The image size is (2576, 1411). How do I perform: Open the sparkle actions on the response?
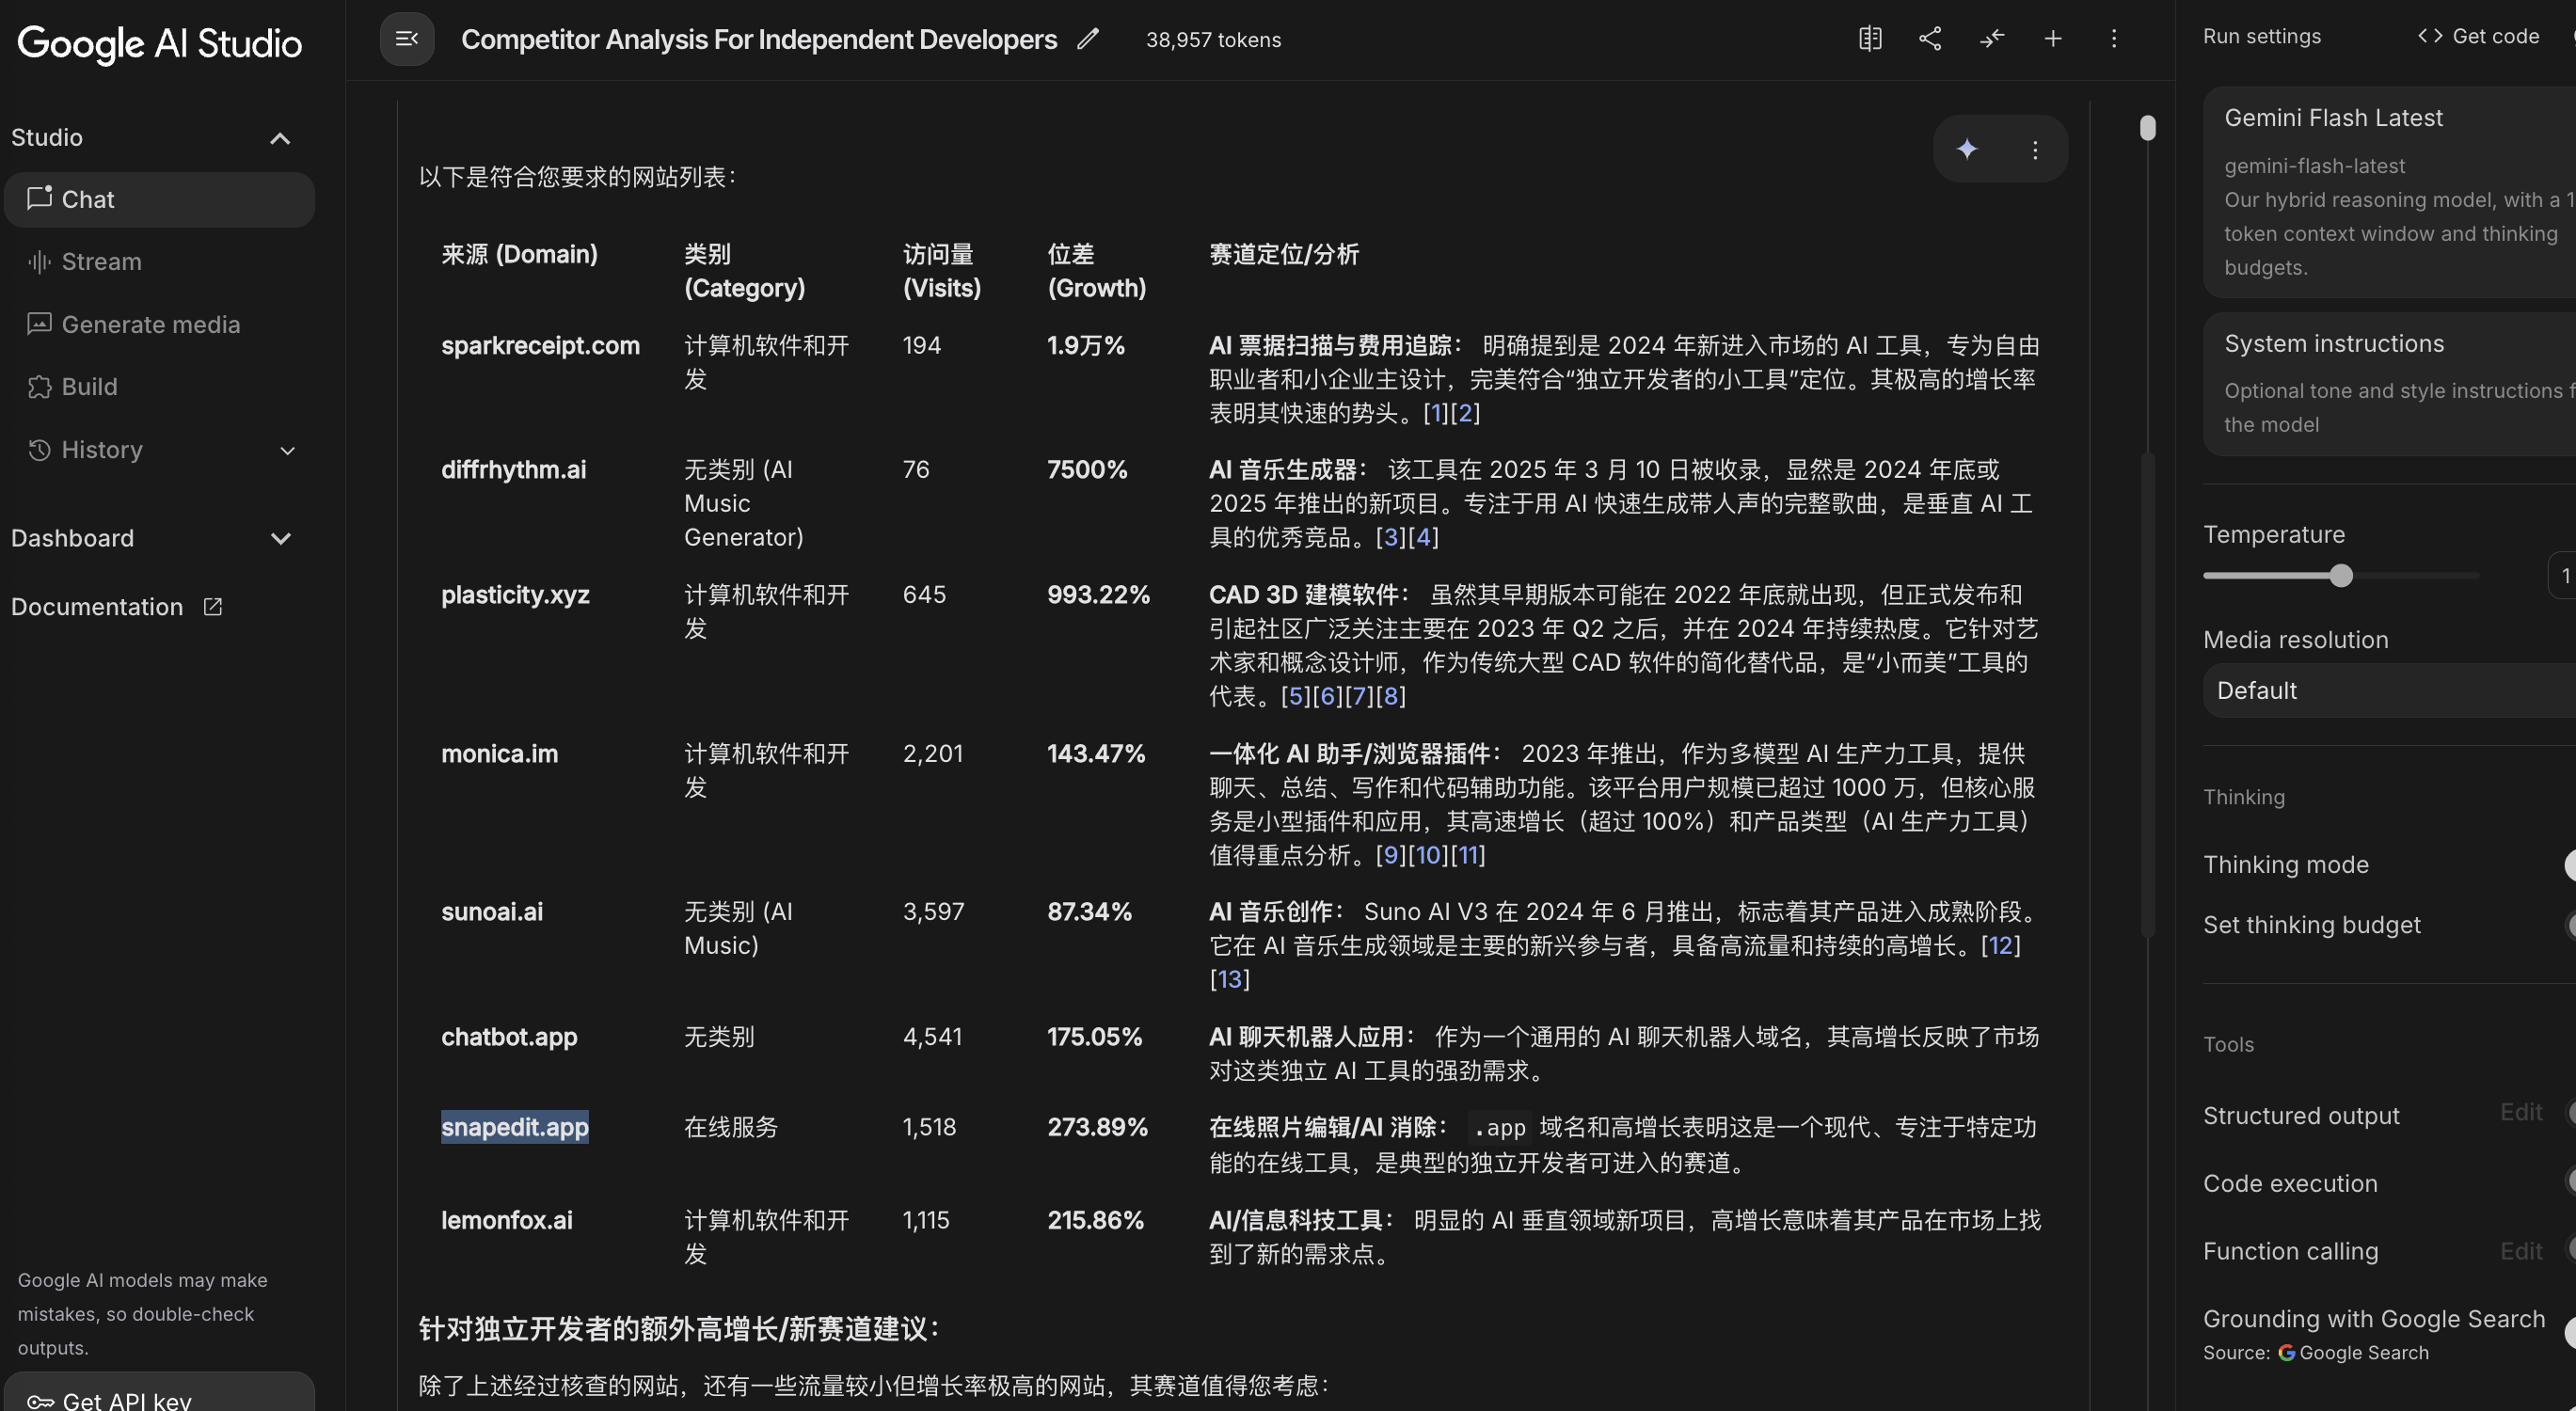(1967, 149)
